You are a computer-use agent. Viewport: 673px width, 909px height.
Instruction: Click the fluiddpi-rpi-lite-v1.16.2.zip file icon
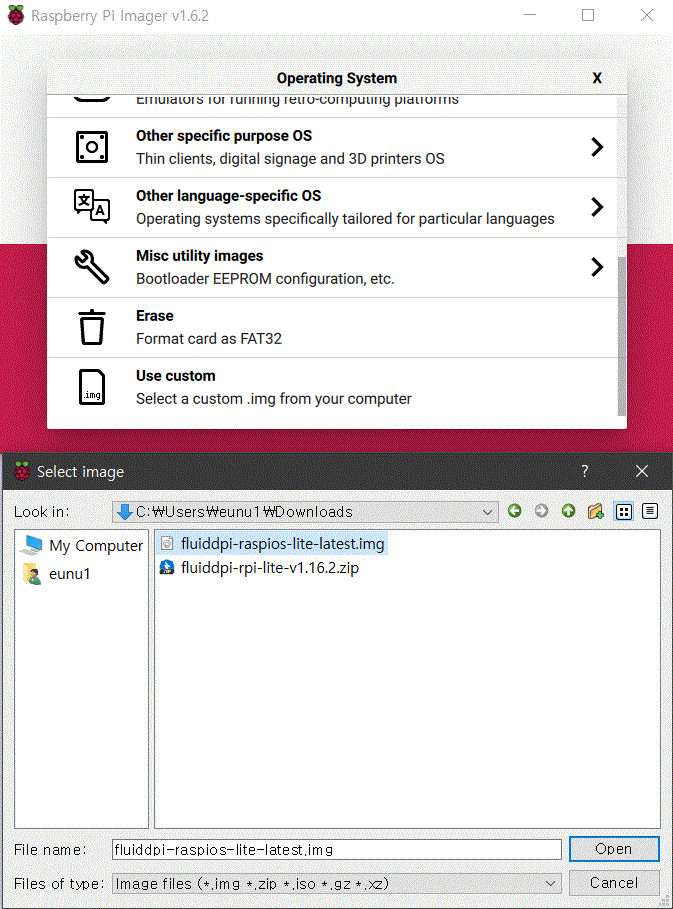[167, 567]
